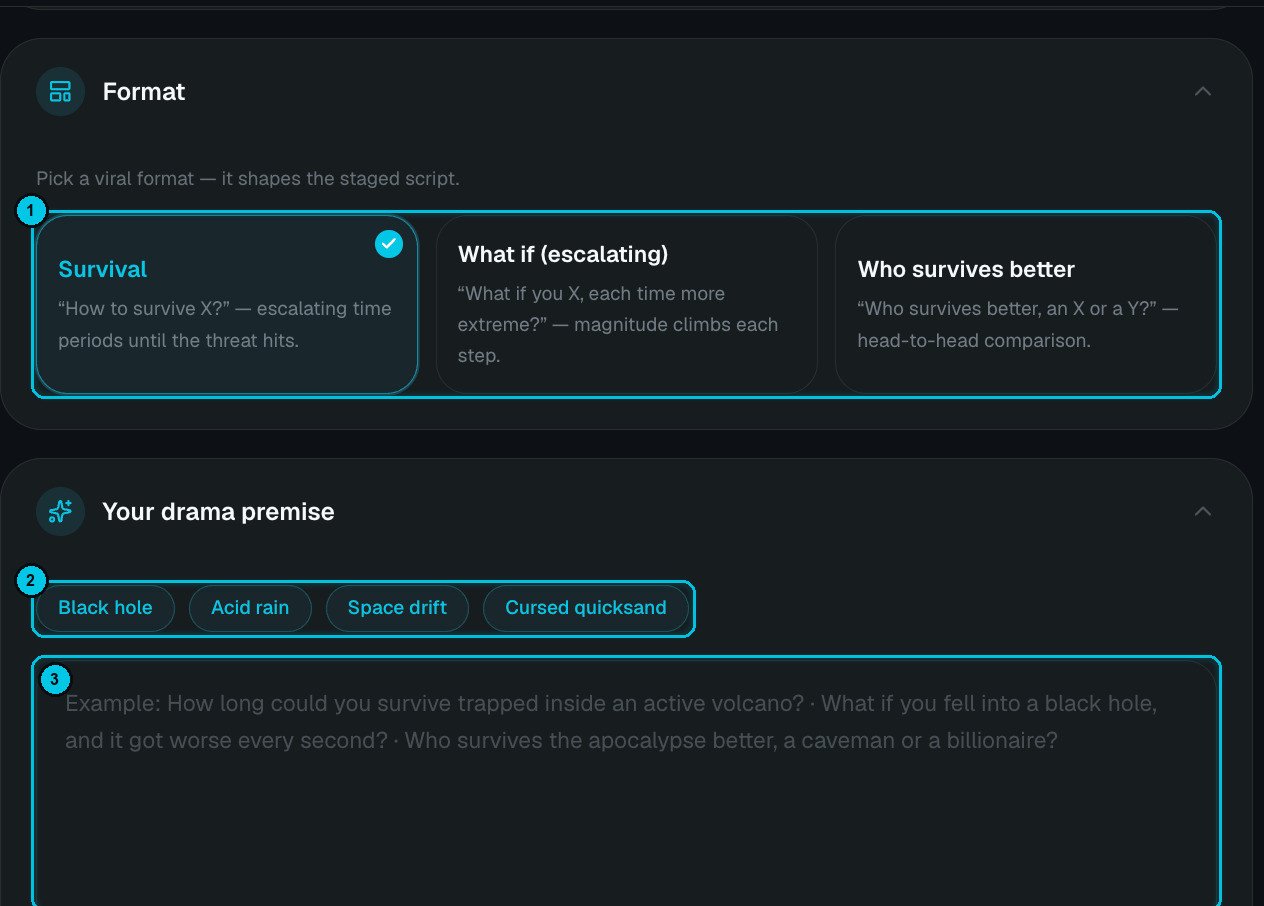The image size is (1264, 906).
Task: Pick the Who survives better format
Action: 1026,304
